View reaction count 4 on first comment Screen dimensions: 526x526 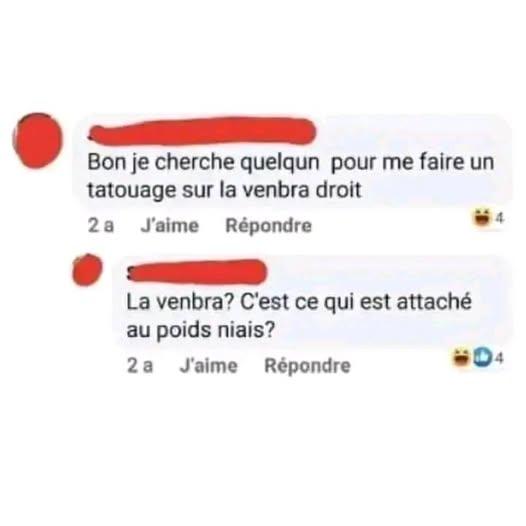click(499, 218)
